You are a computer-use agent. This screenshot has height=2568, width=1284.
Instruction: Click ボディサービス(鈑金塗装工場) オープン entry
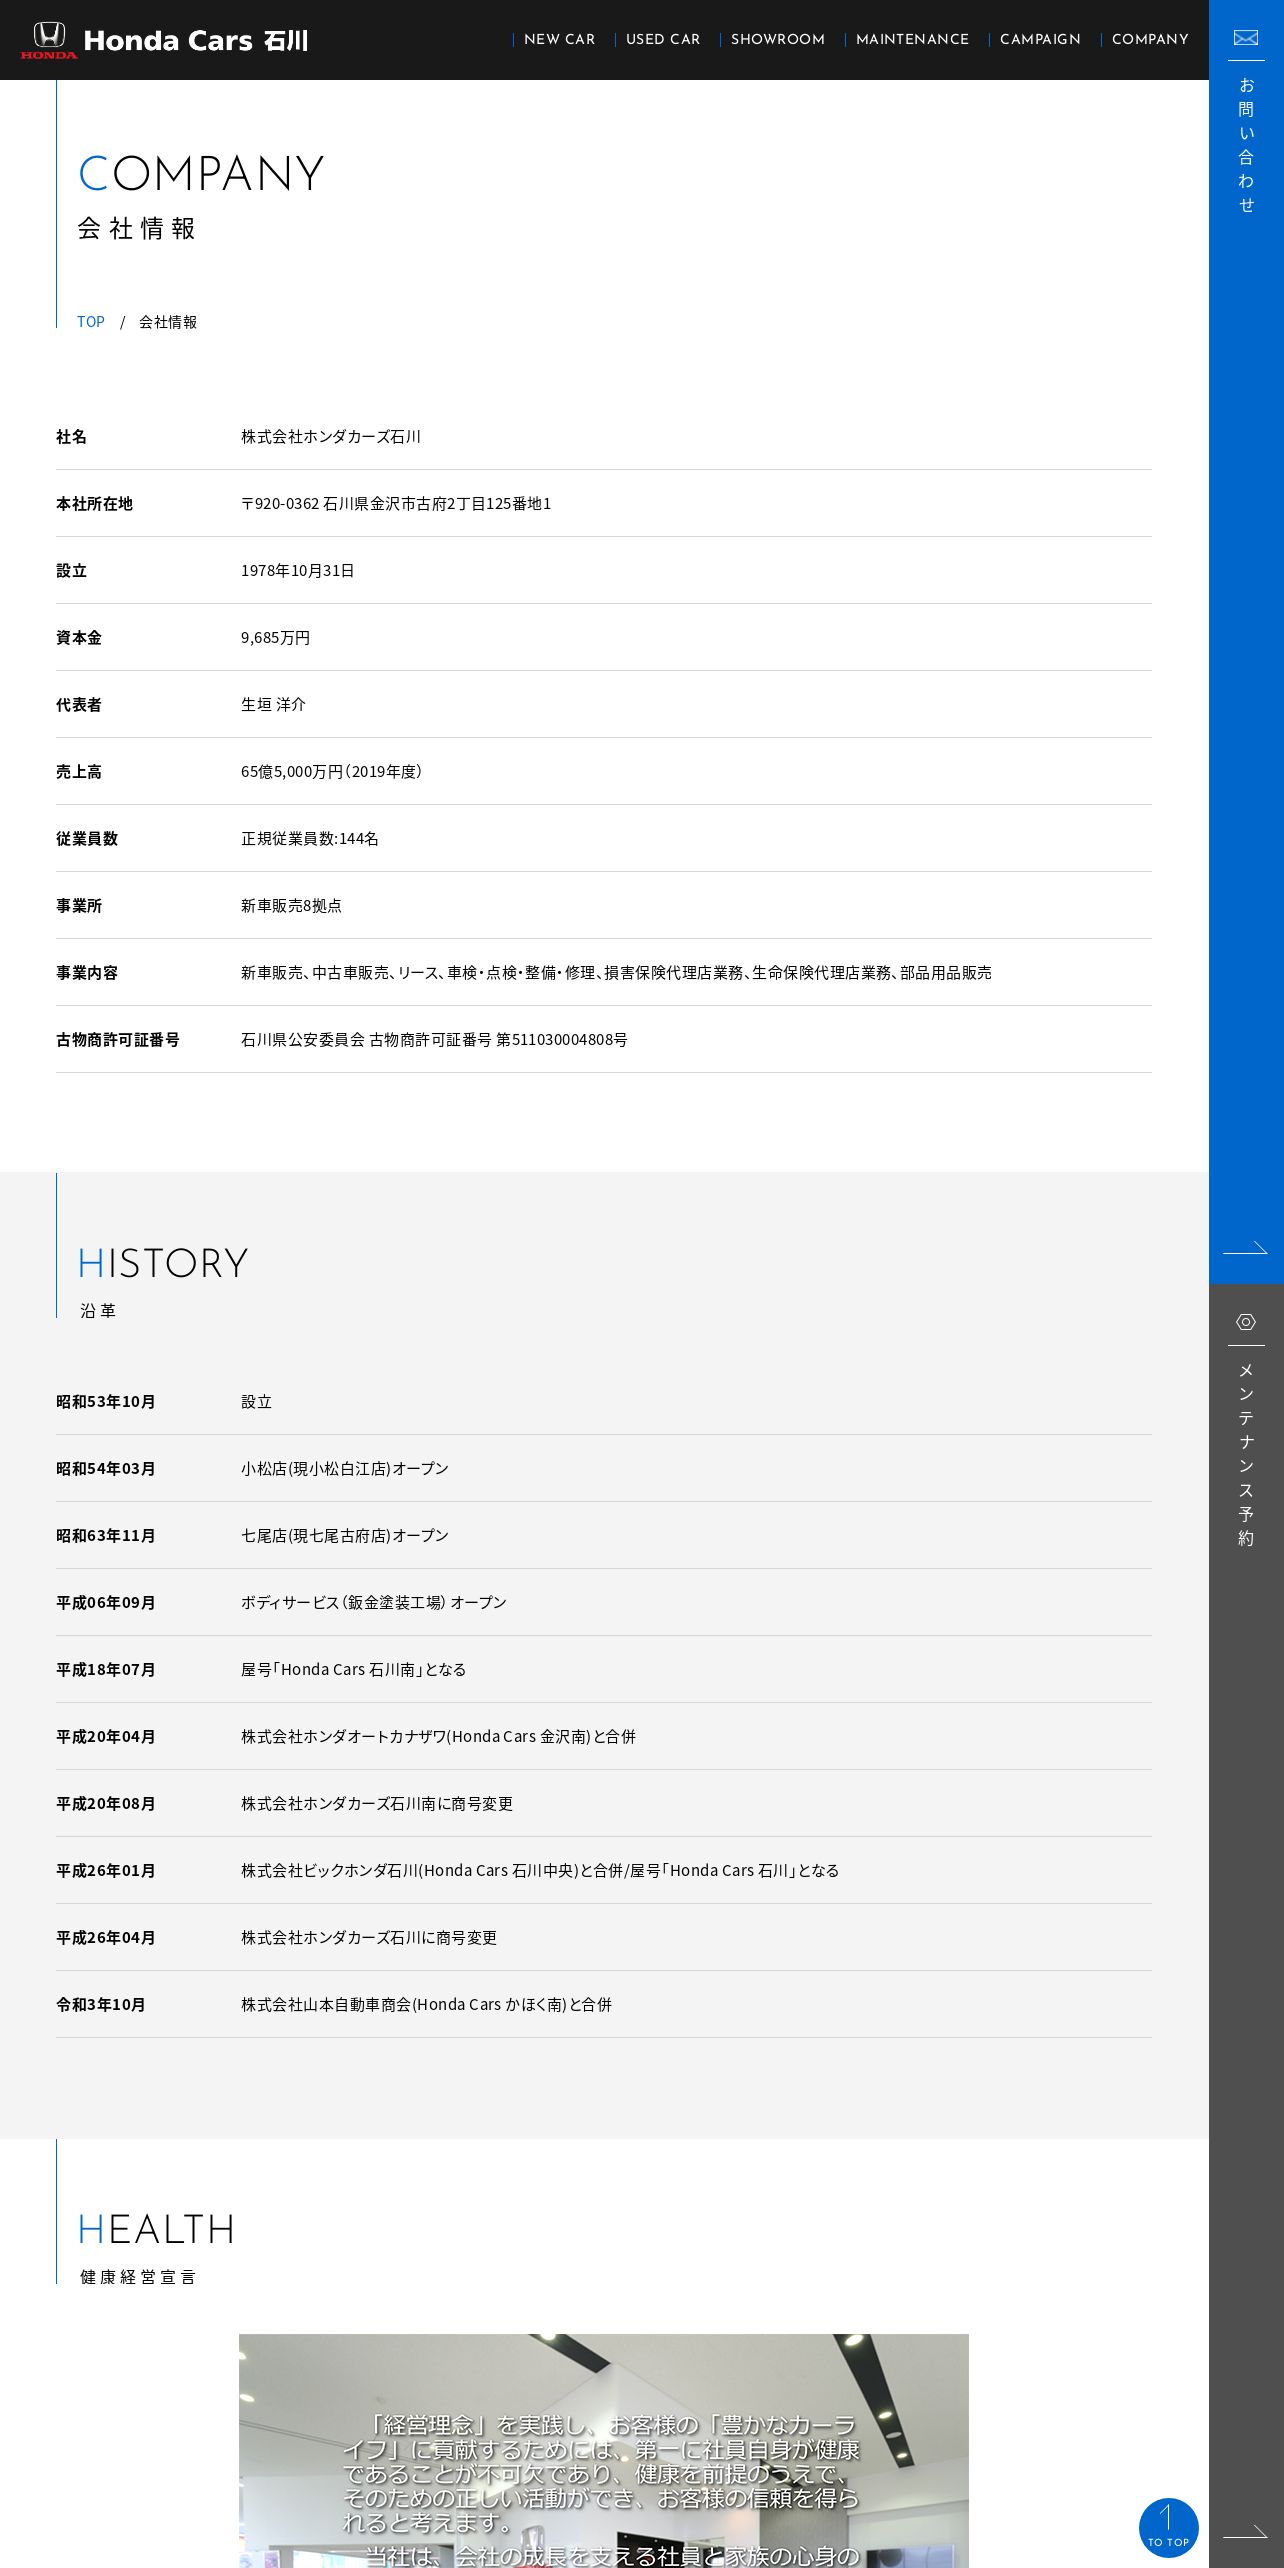coord(374,1603)
